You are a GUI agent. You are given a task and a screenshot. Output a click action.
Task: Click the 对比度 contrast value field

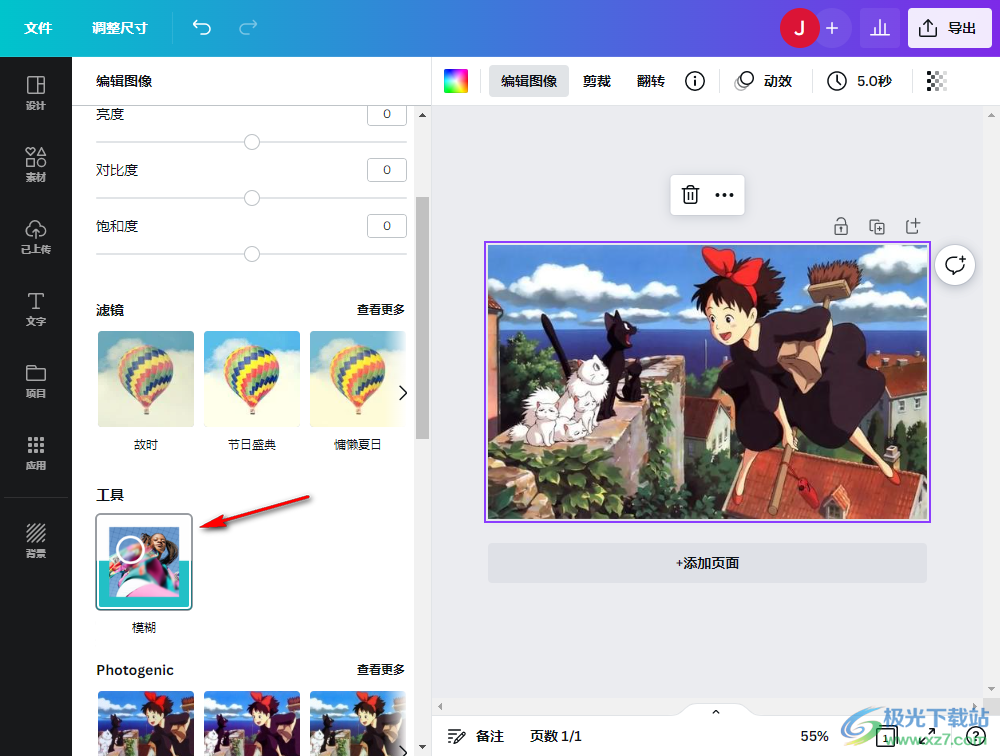[386, 170]
